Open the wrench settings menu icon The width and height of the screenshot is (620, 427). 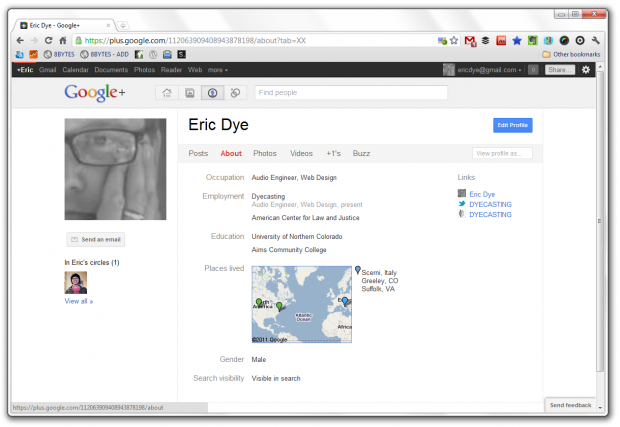click(x=595, y=40)
